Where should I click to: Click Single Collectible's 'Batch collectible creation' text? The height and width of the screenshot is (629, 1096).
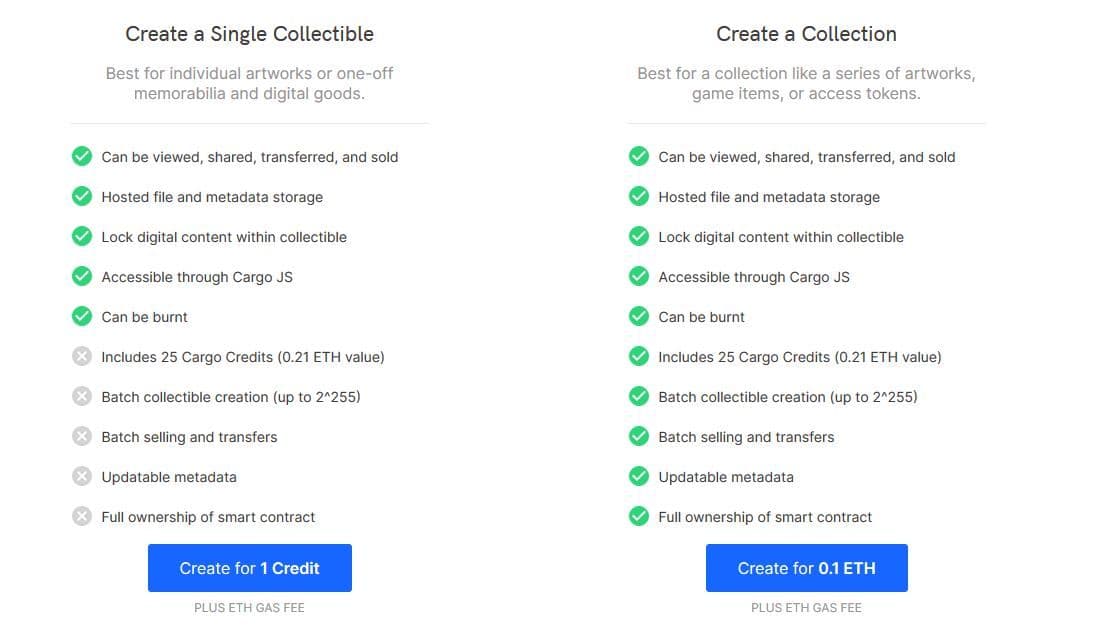point(231,397)
